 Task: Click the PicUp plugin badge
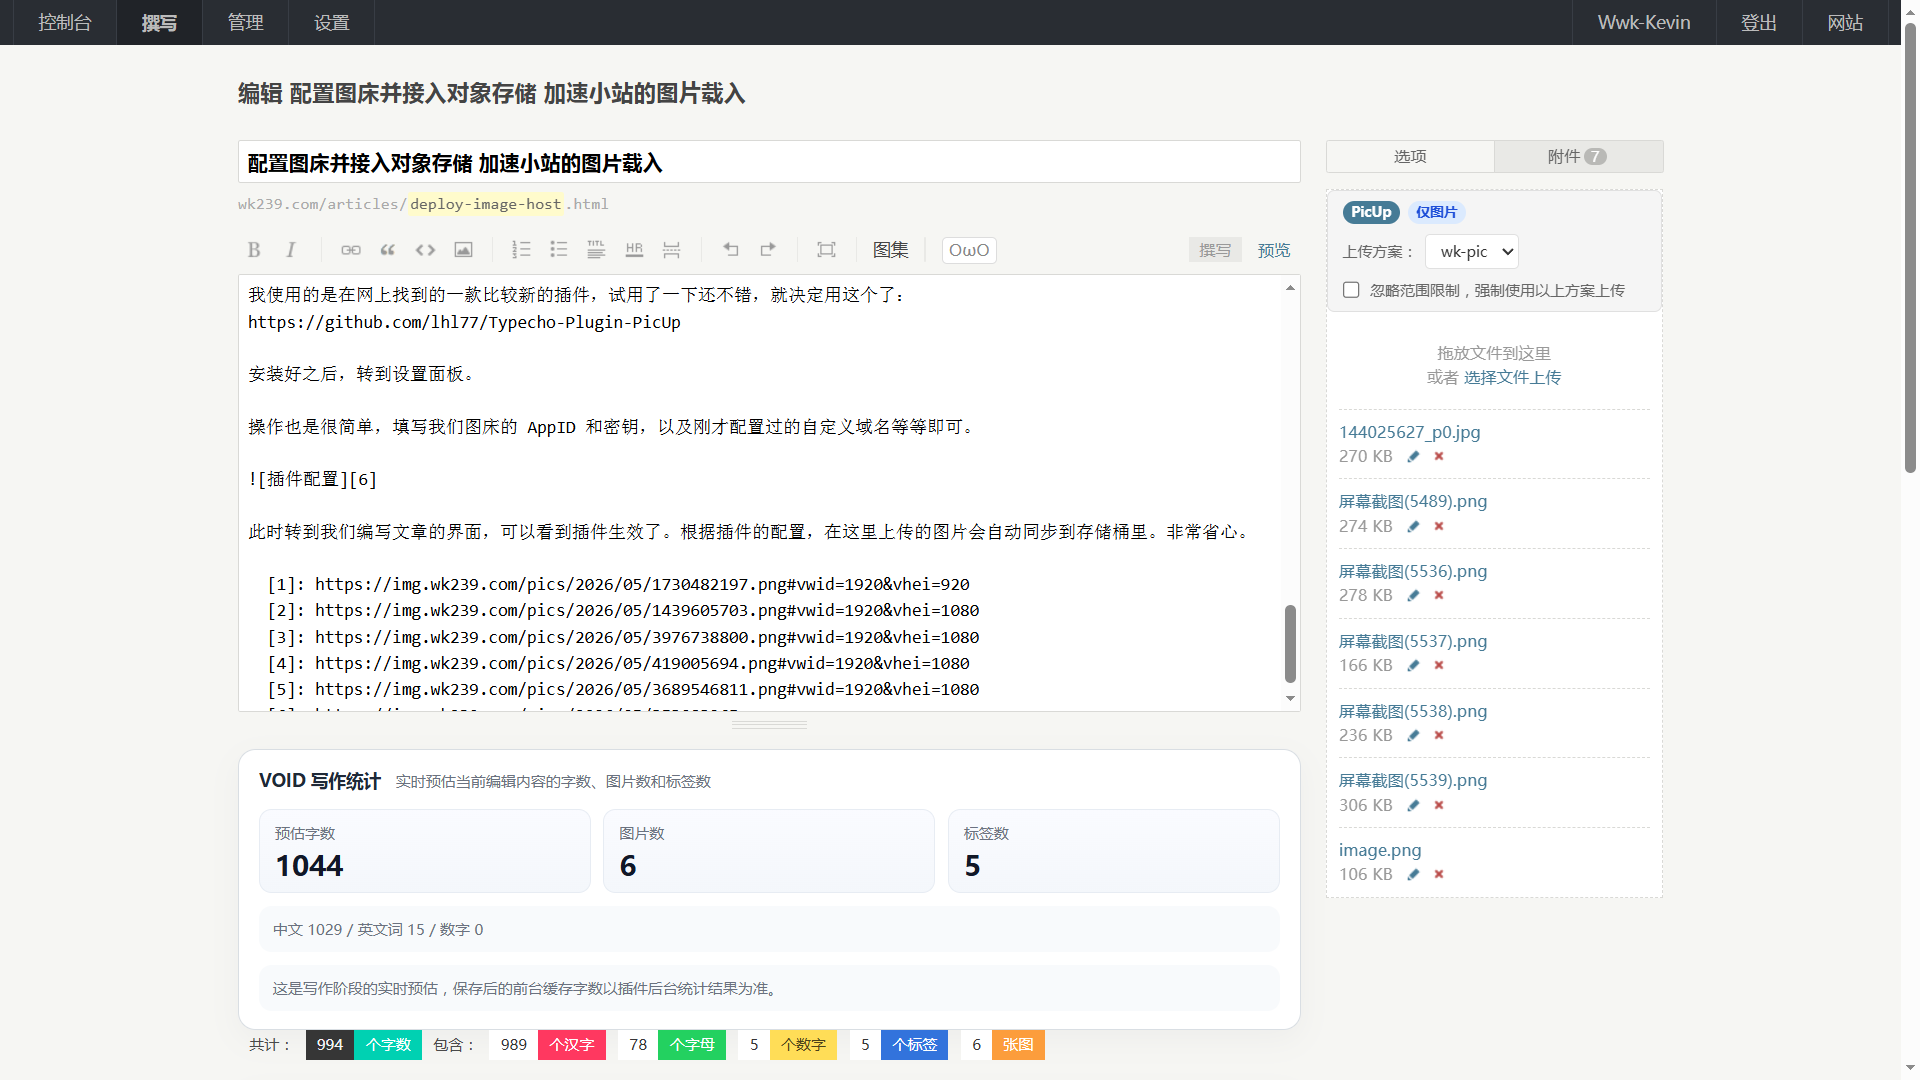(1371, 212)
